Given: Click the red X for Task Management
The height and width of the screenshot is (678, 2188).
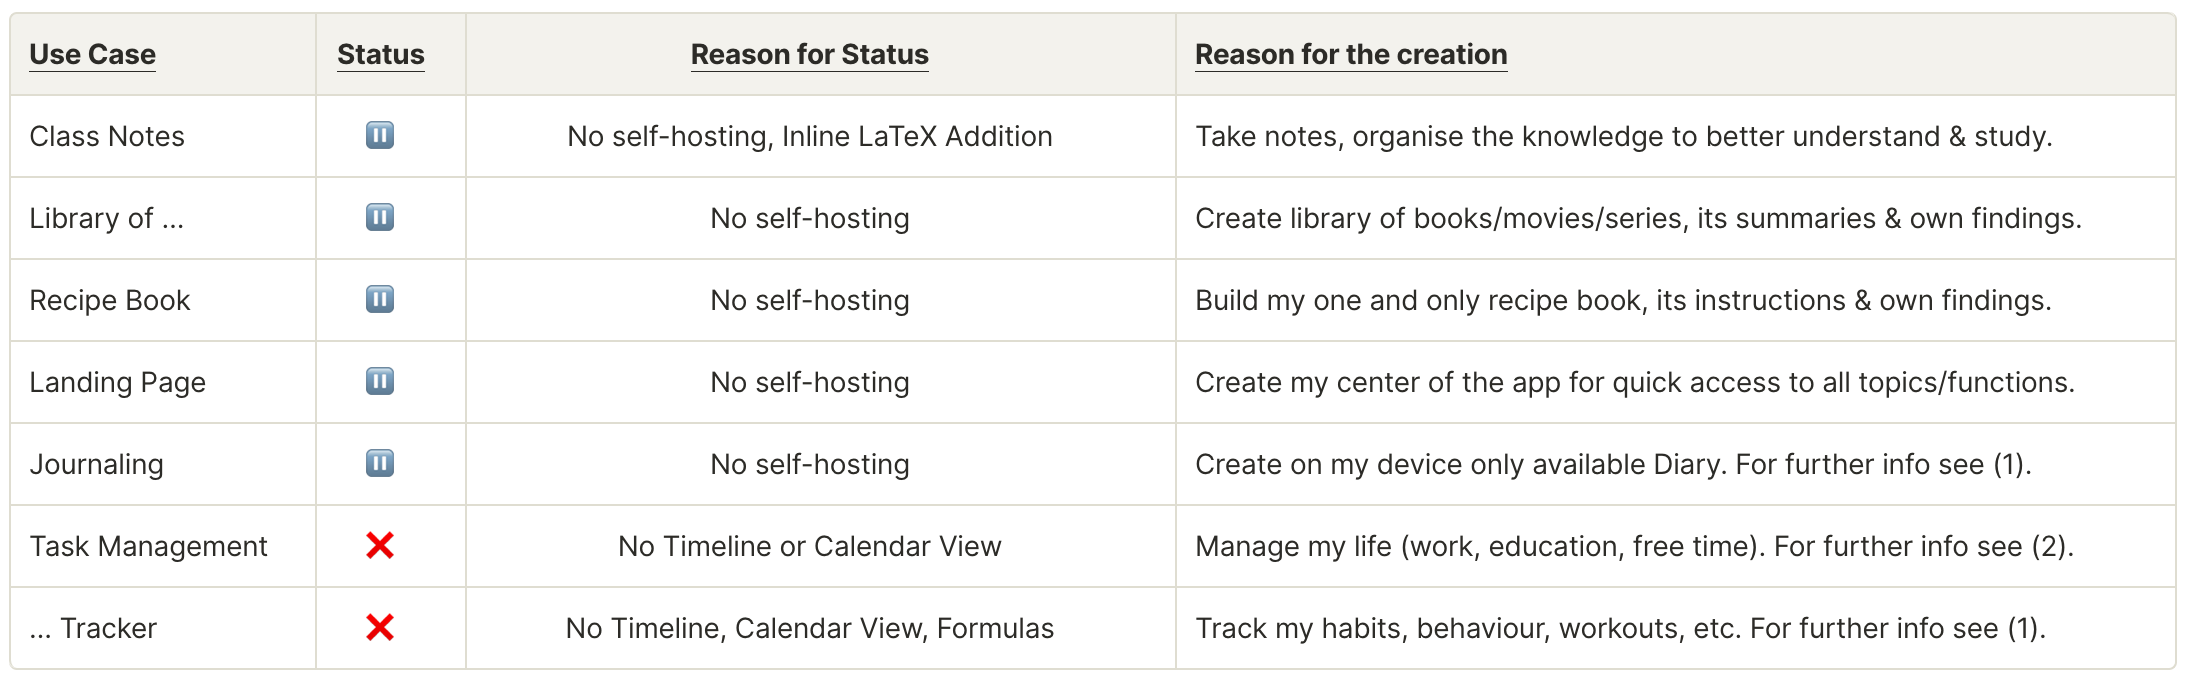Looking at the screenshot, I should 380,545.
